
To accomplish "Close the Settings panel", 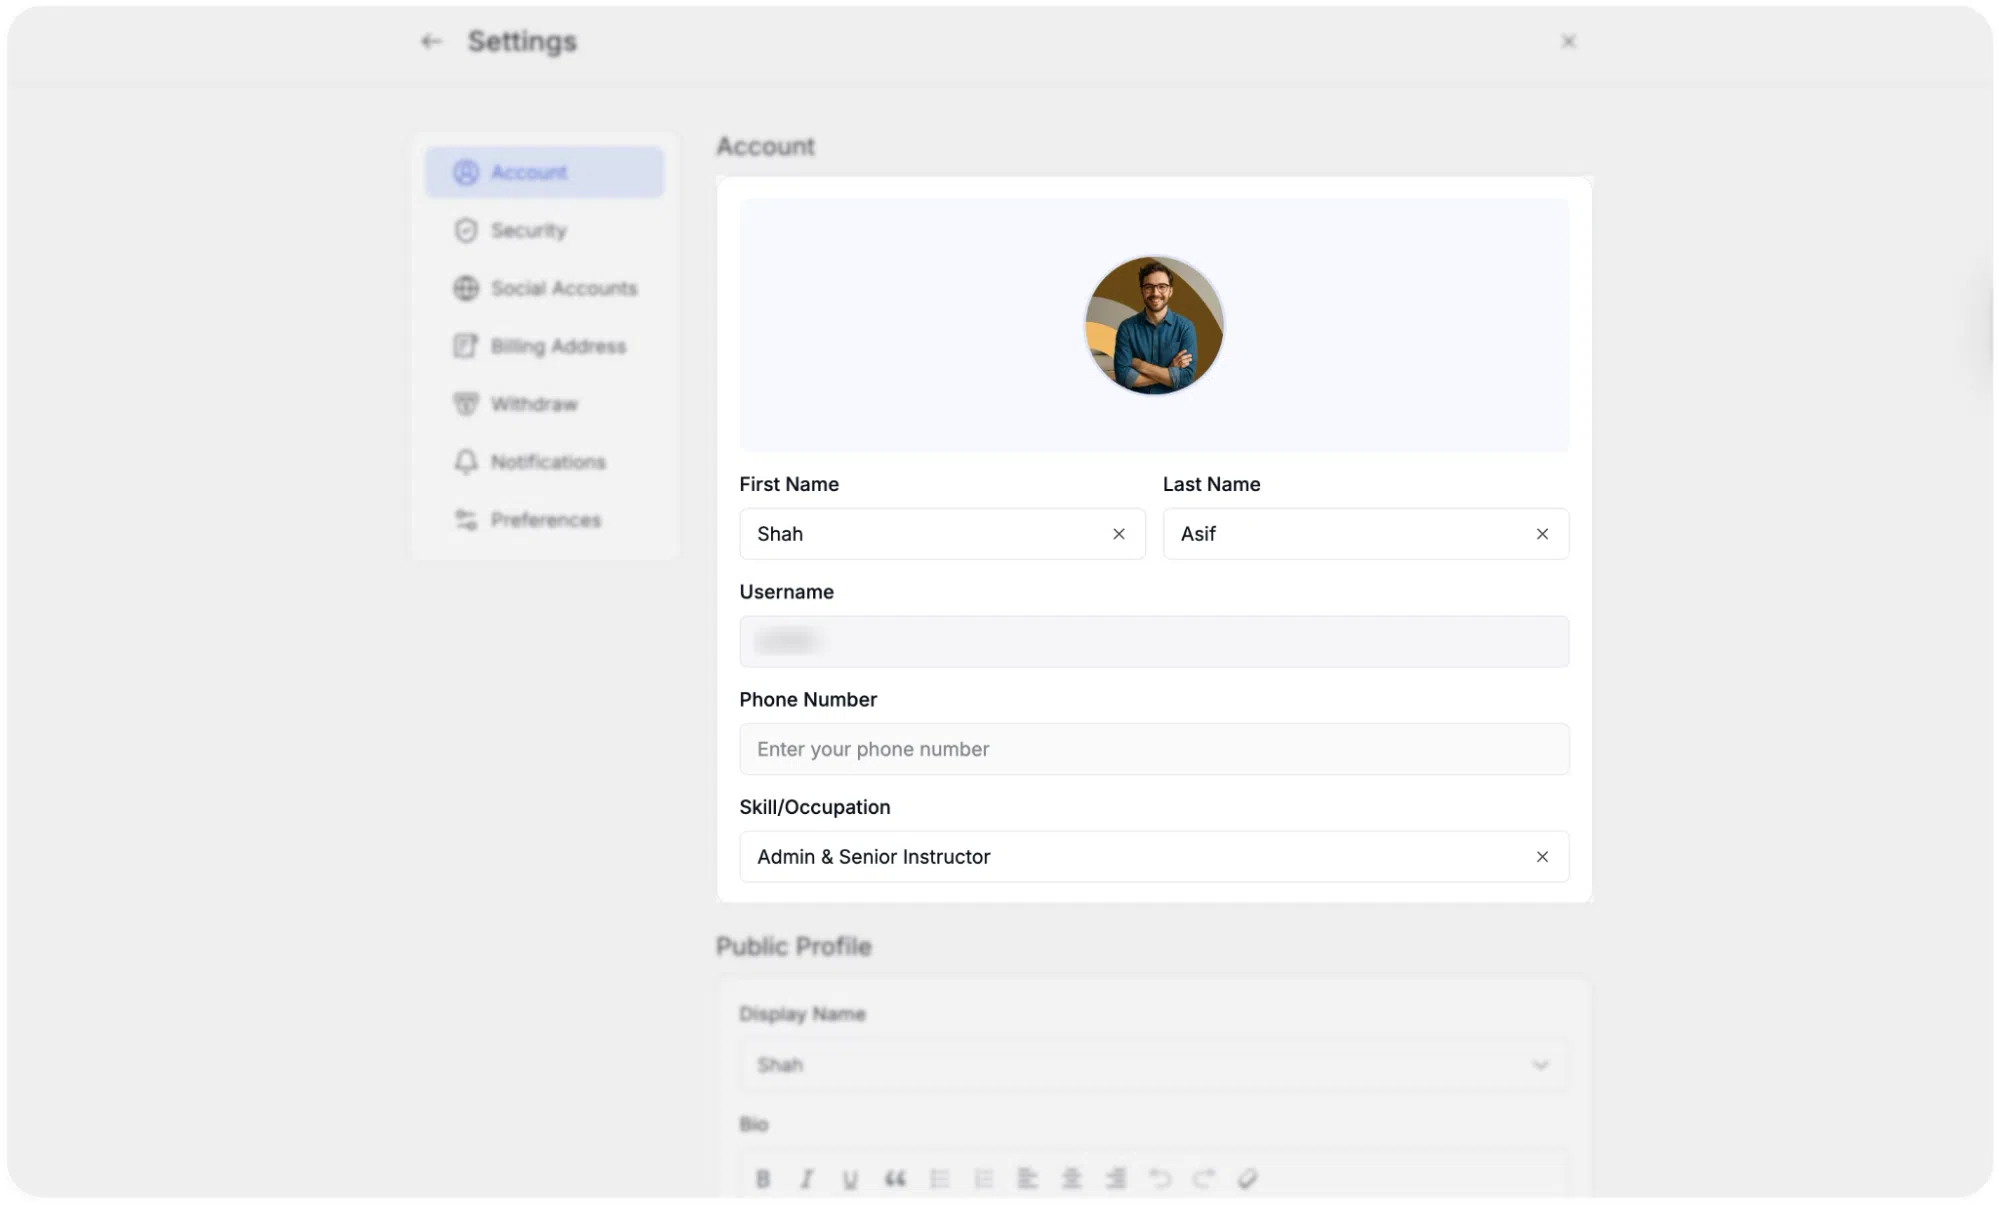I will 1568,41.
